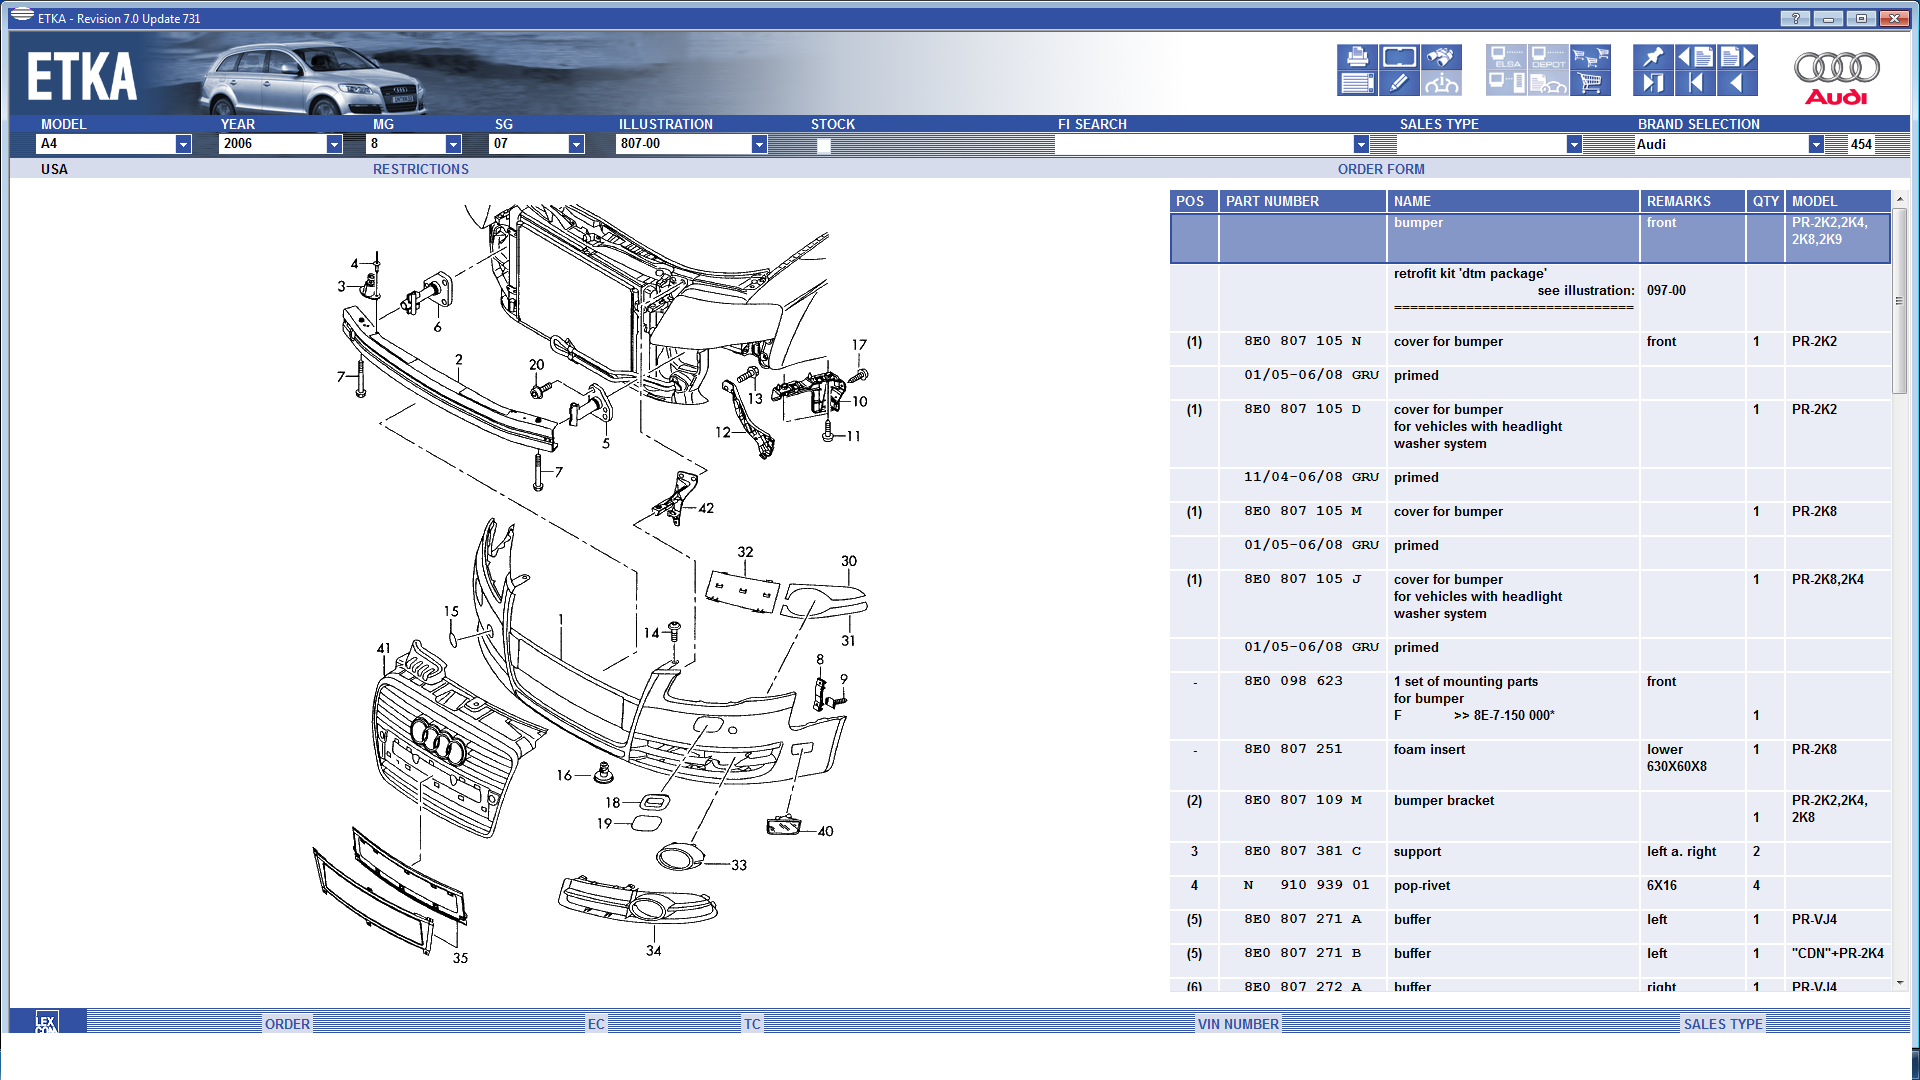Image resolution: width=1920 pixels, height=1080 pixels.
Task: Open the YEAR dropdown showing 2006
Action: click(x=280, y=144)
